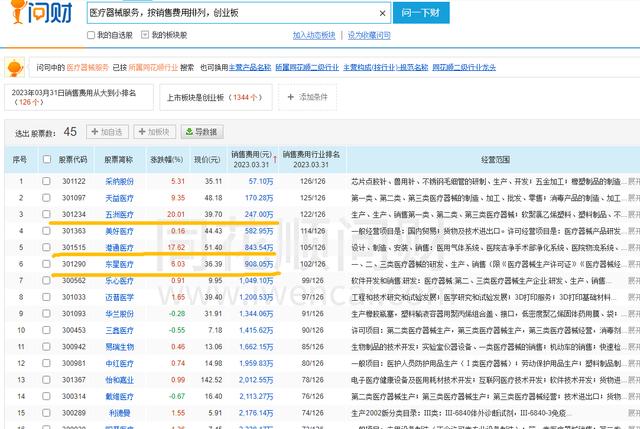Viewport: 640px width, 429px height.
Task: Sort by 现价(元) column header
Action: 207,160
